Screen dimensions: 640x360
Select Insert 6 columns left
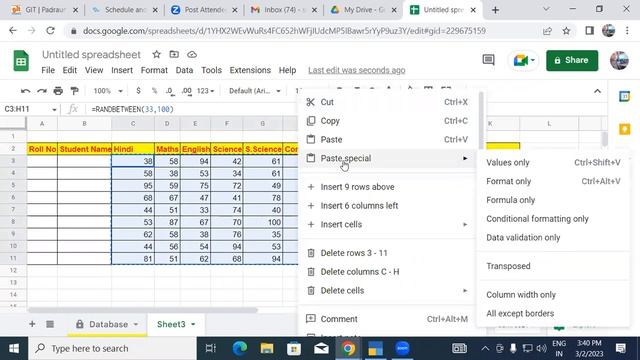[x=387, y=206]
